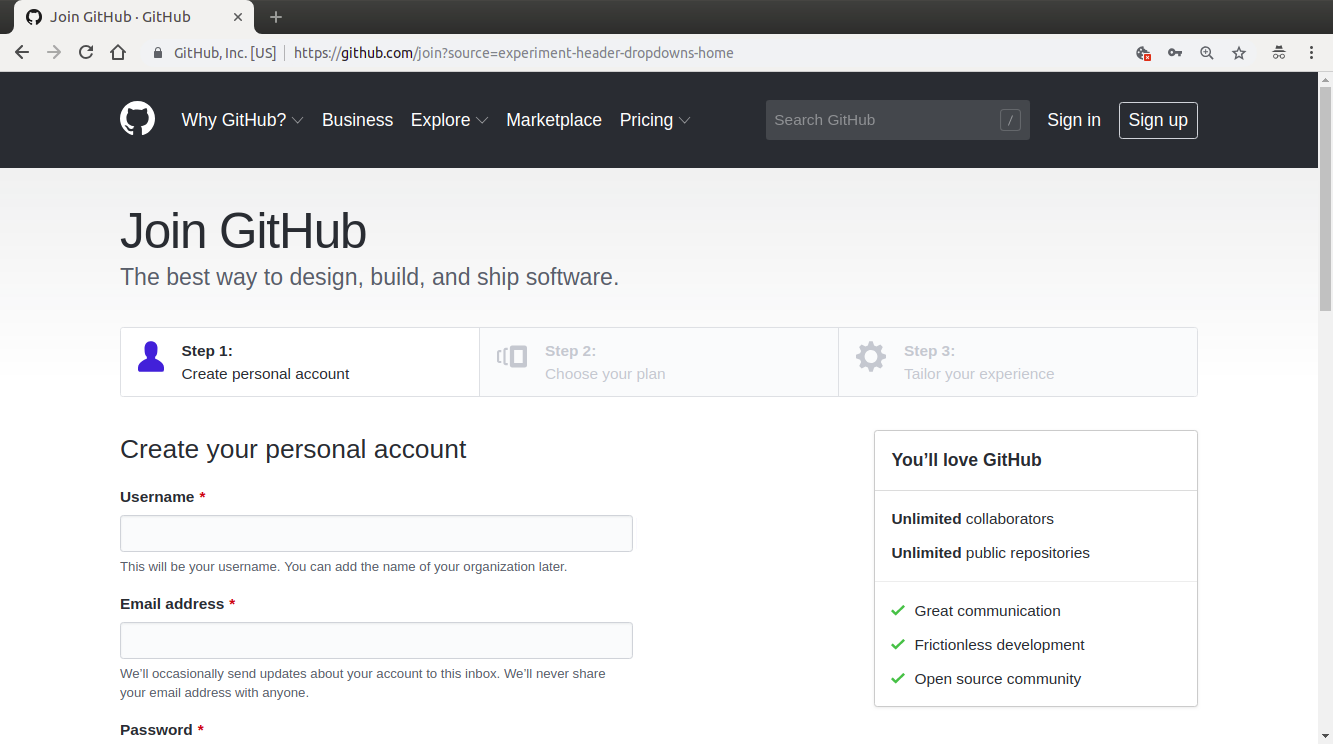Click the Step 1 person icon

coord(151,357)
